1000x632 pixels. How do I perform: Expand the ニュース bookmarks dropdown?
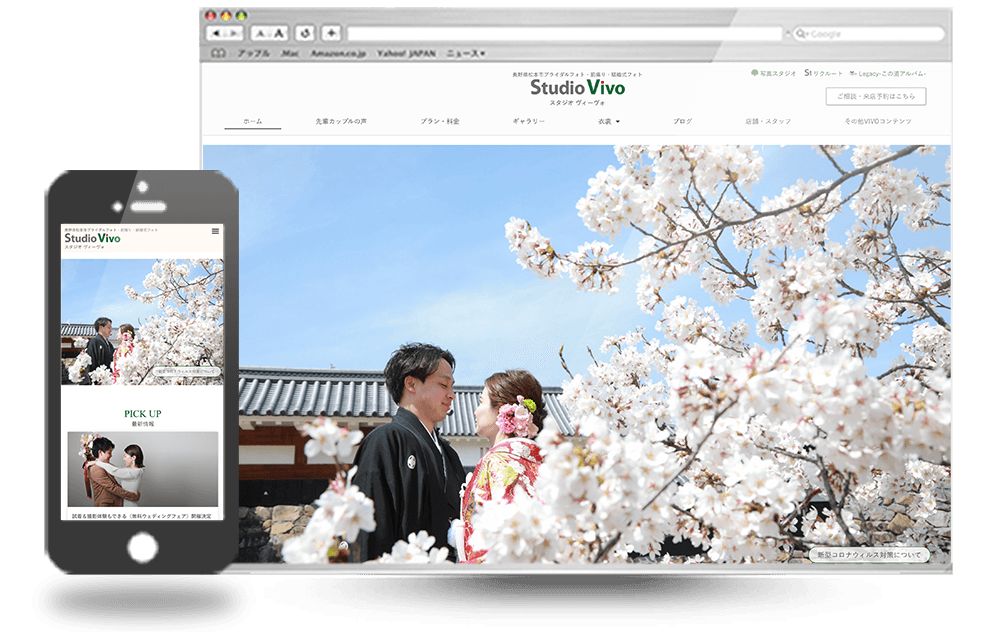466,53
